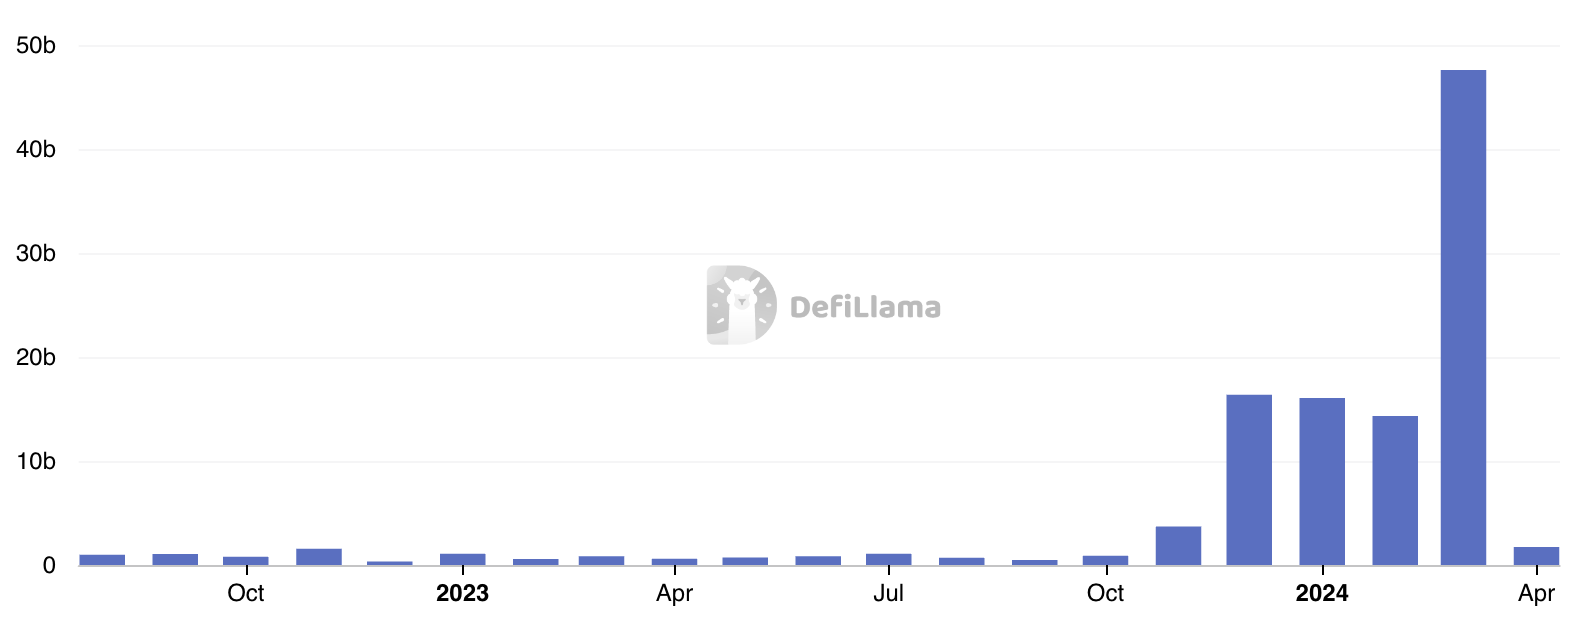Select the January 2023 bar
The image size is (1570, 624).
pos(462,559)
